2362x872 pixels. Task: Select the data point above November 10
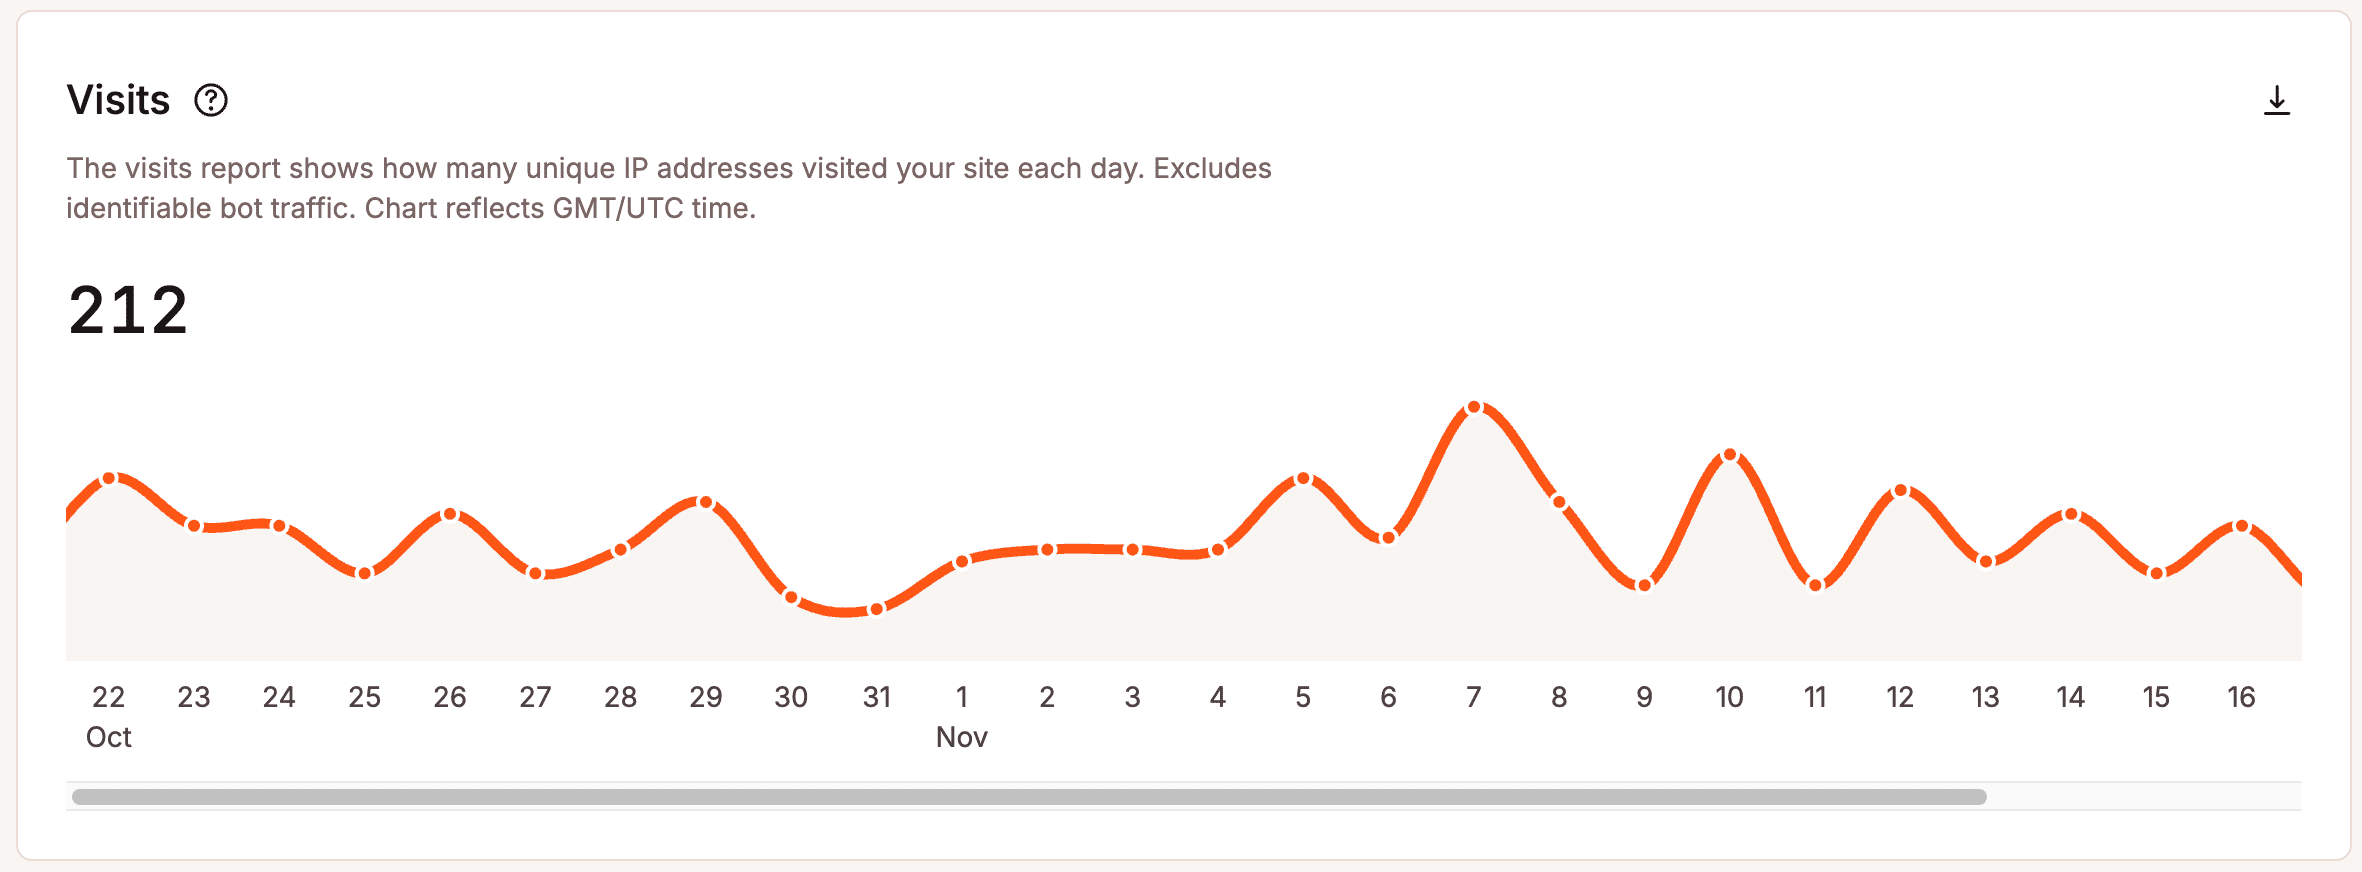(x=1729, y=456)
